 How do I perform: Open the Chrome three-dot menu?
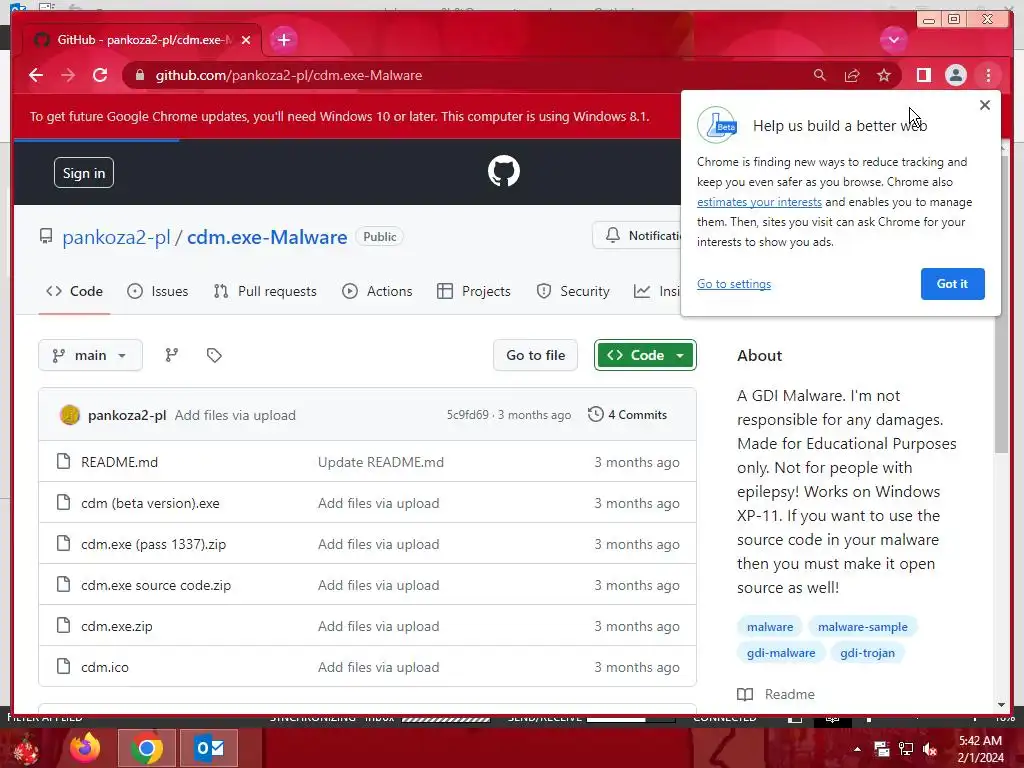click(x=988, y=75)
